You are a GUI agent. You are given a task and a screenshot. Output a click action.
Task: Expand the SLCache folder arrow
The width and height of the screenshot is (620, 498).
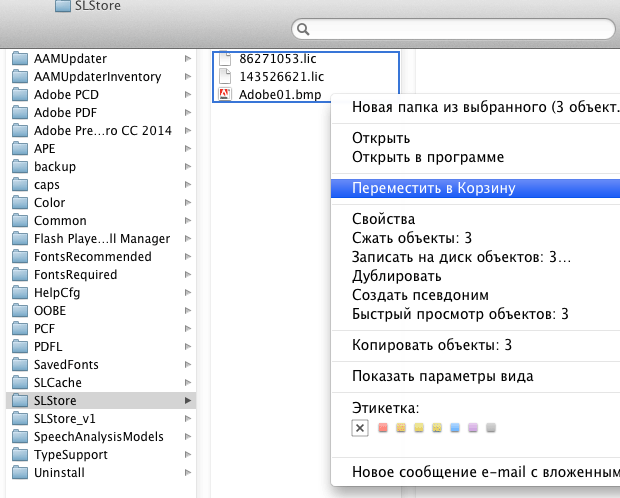(x=188, y=382)
